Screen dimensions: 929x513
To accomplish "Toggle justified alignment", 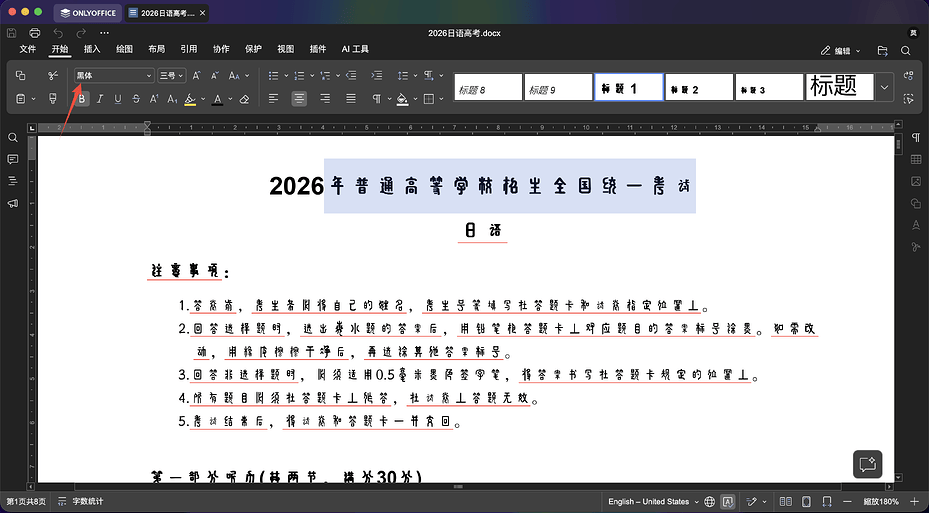I will click(x=351, y=99).
